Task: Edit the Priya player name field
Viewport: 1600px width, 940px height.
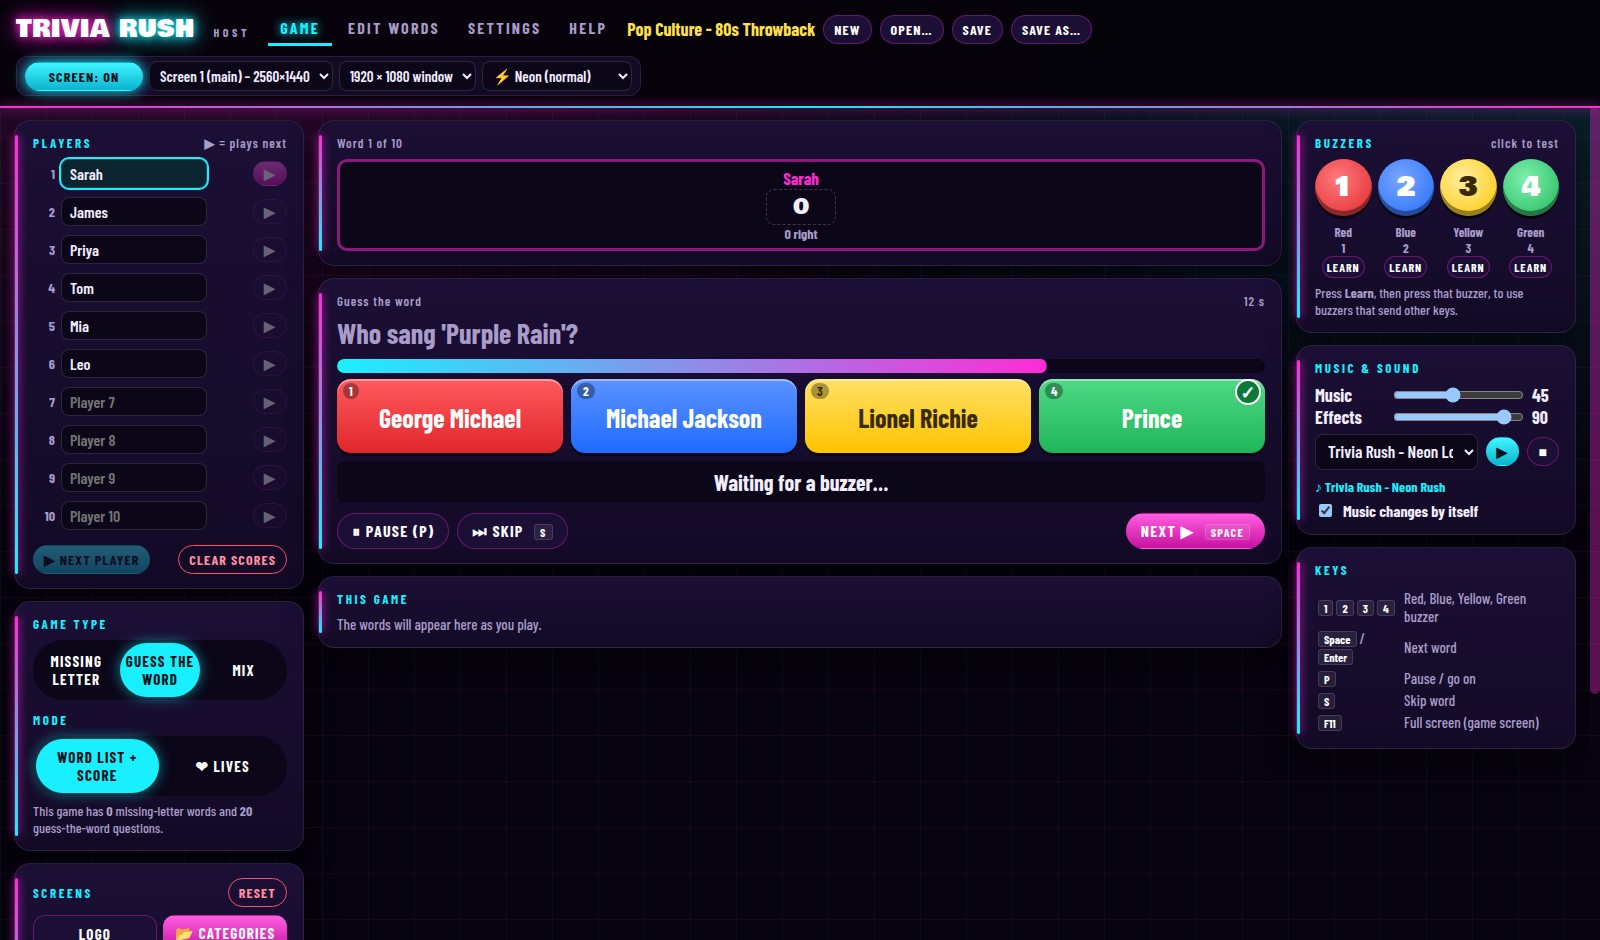Action: click(134, 250)
